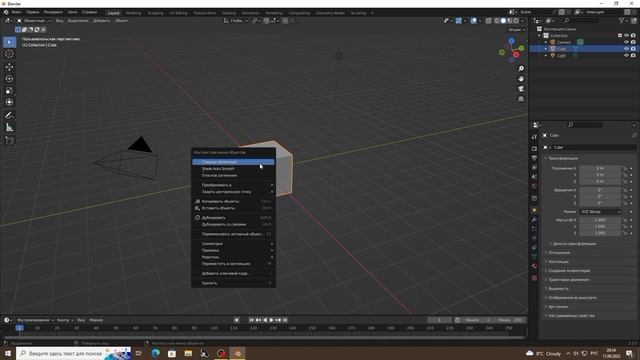The image size is (640, 360).
Task: Click the viewport pan hand icon
Action: (521, 79)
